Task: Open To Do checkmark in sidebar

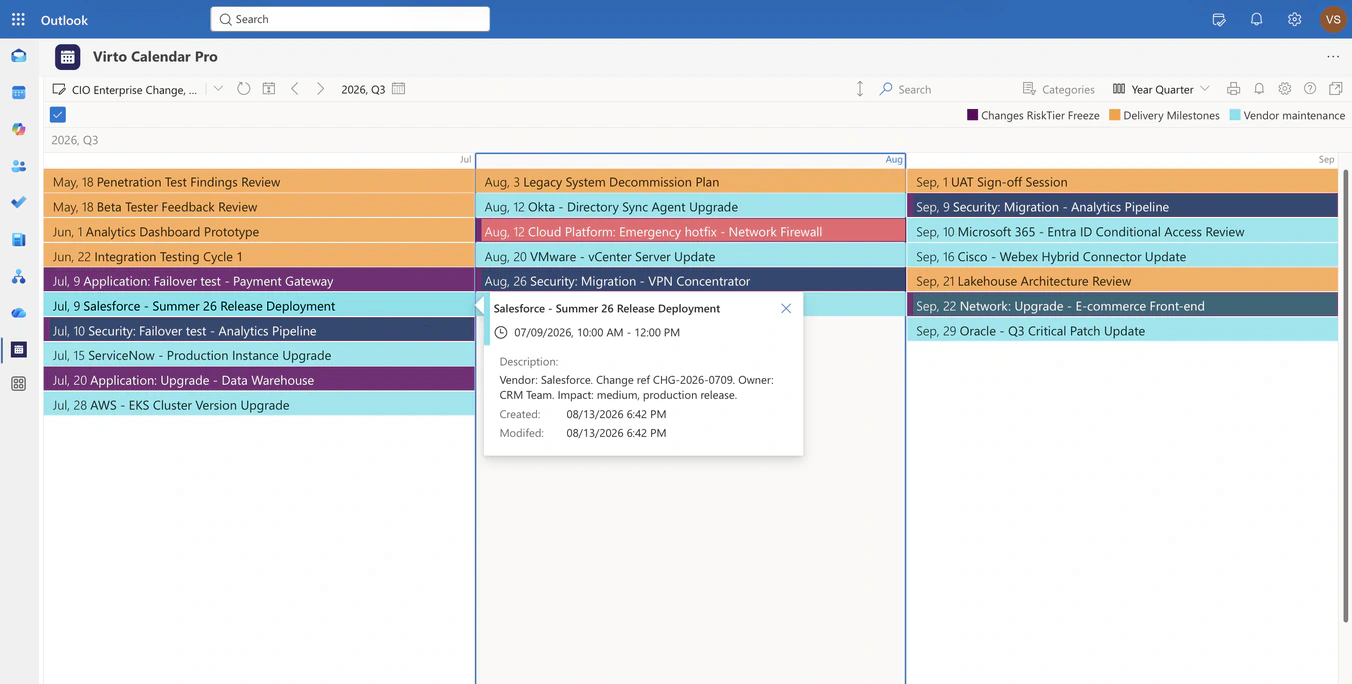Action: pyautogui.click(x=18, y=203)
